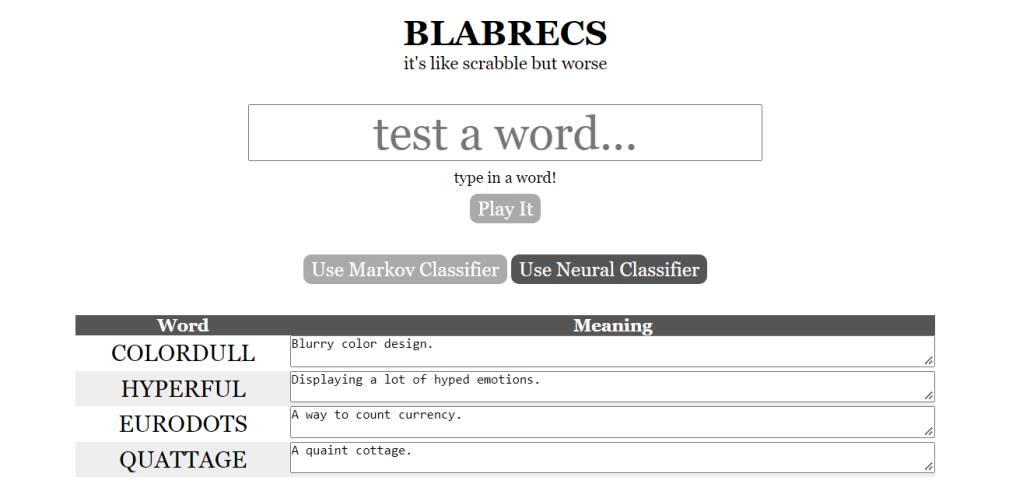Click the Word column header
The width and height of the screenshot is (1023, 498).
[x=183, y=325]
